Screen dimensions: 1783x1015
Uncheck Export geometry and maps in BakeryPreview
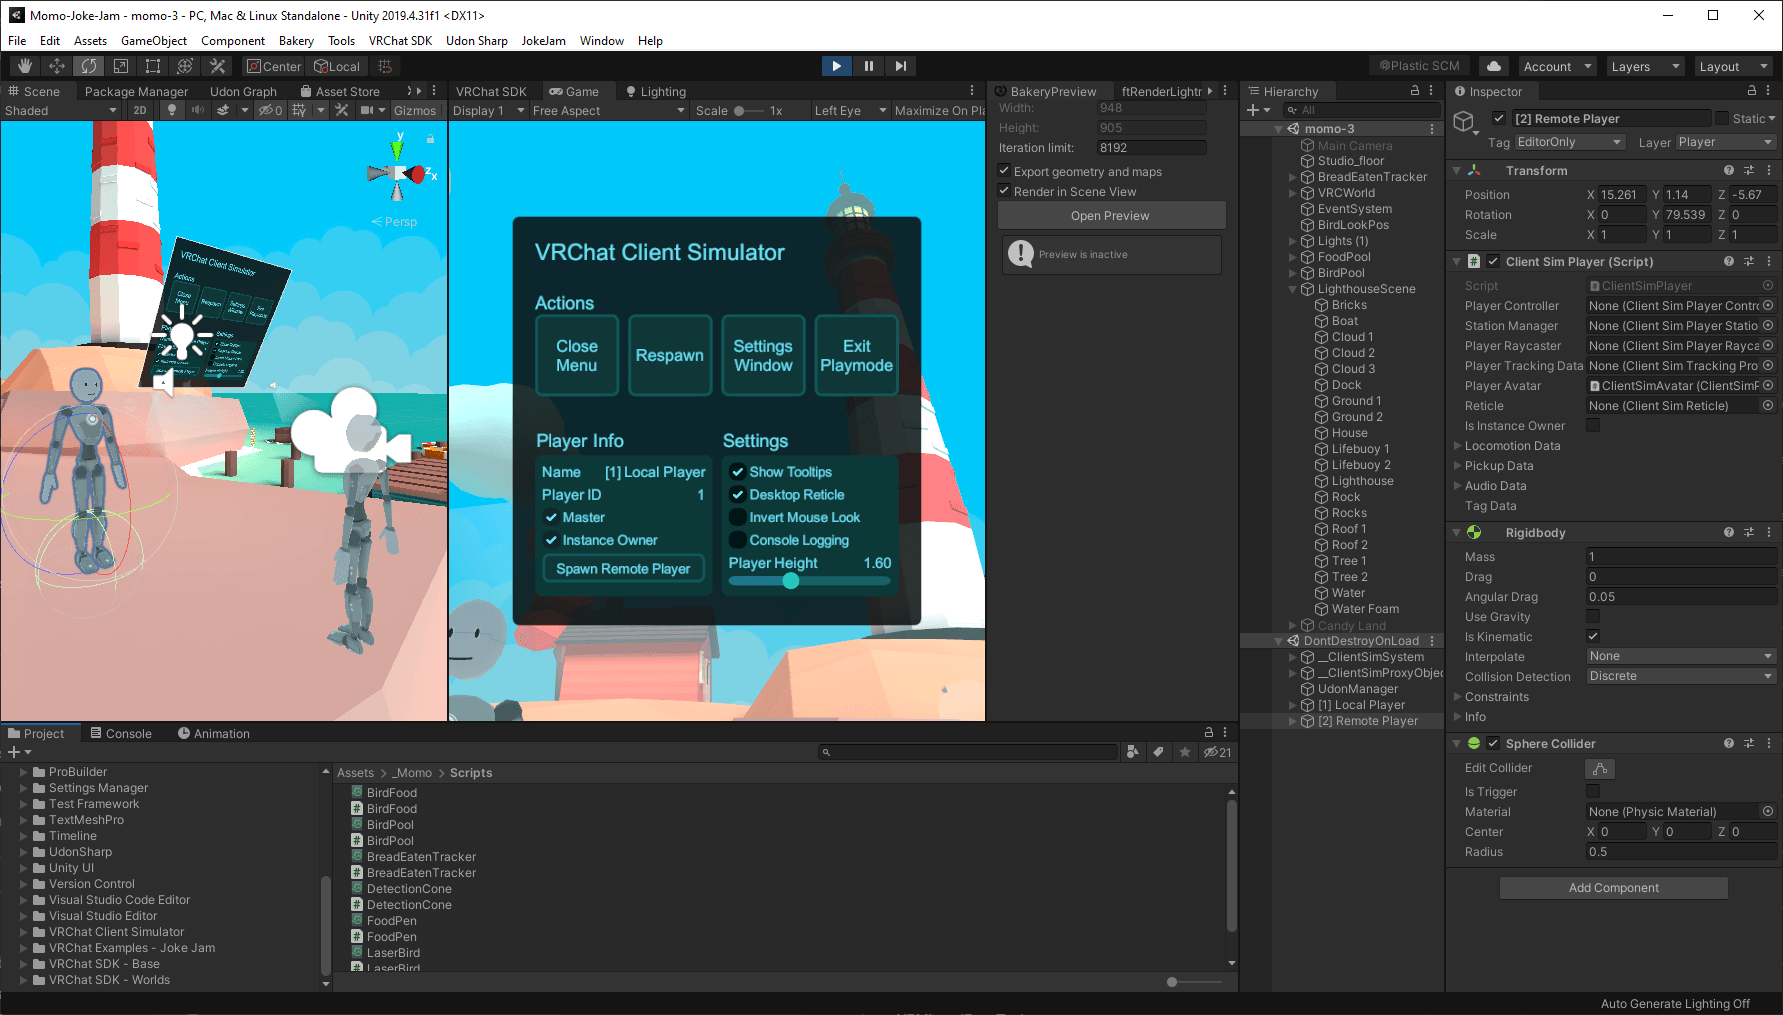coord(1004,171)
